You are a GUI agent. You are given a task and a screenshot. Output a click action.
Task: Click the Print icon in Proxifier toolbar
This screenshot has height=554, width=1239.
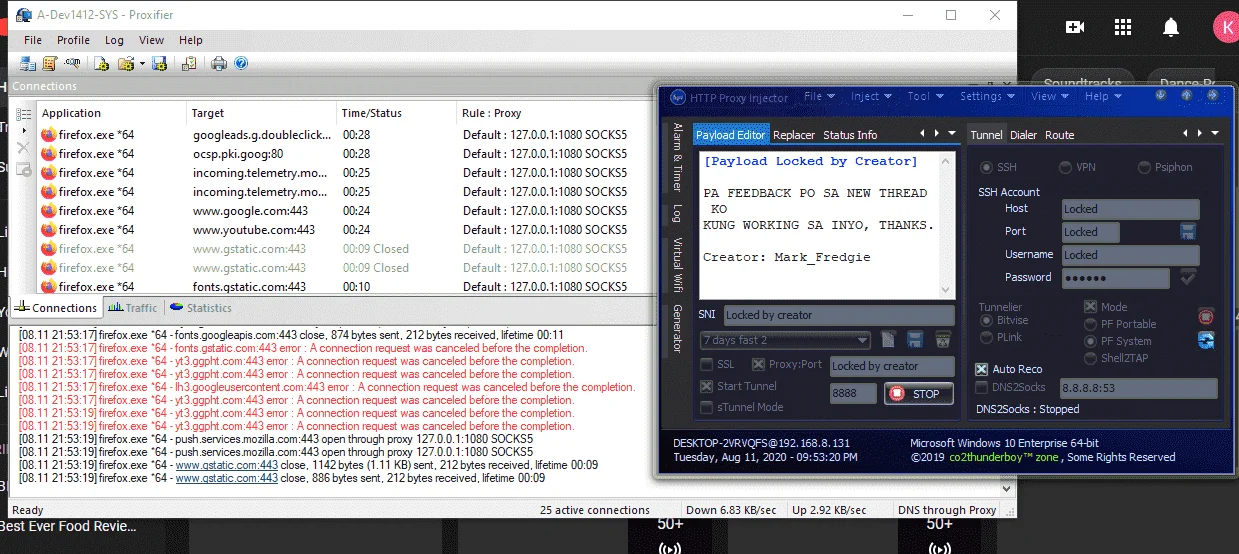[x=219, y=63]
